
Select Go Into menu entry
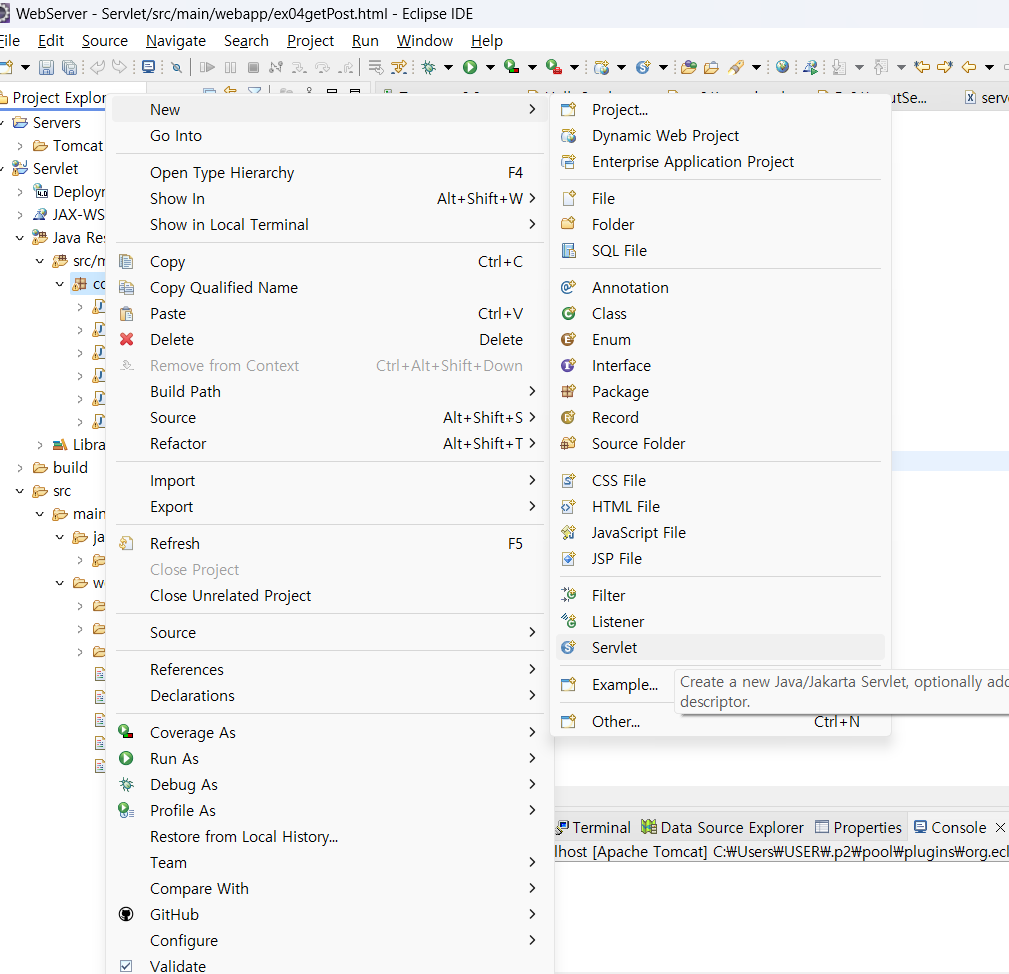[331, 136]
